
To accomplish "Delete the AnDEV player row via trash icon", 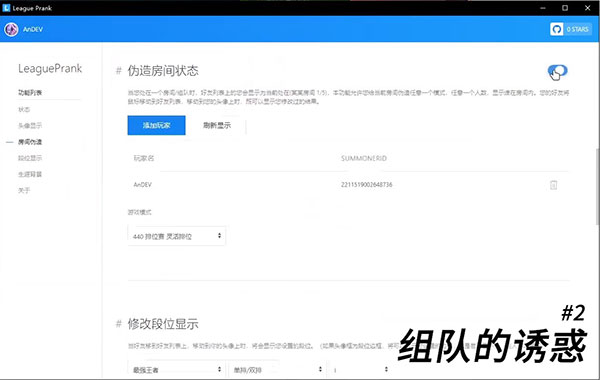I will click(x=553, y=185).
